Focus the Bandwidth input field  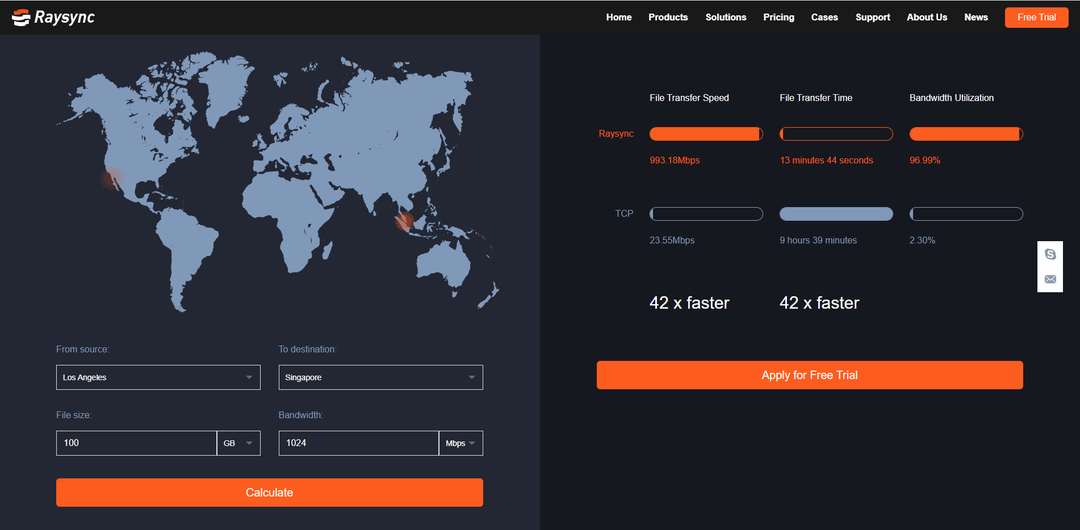tap(359, 443)
